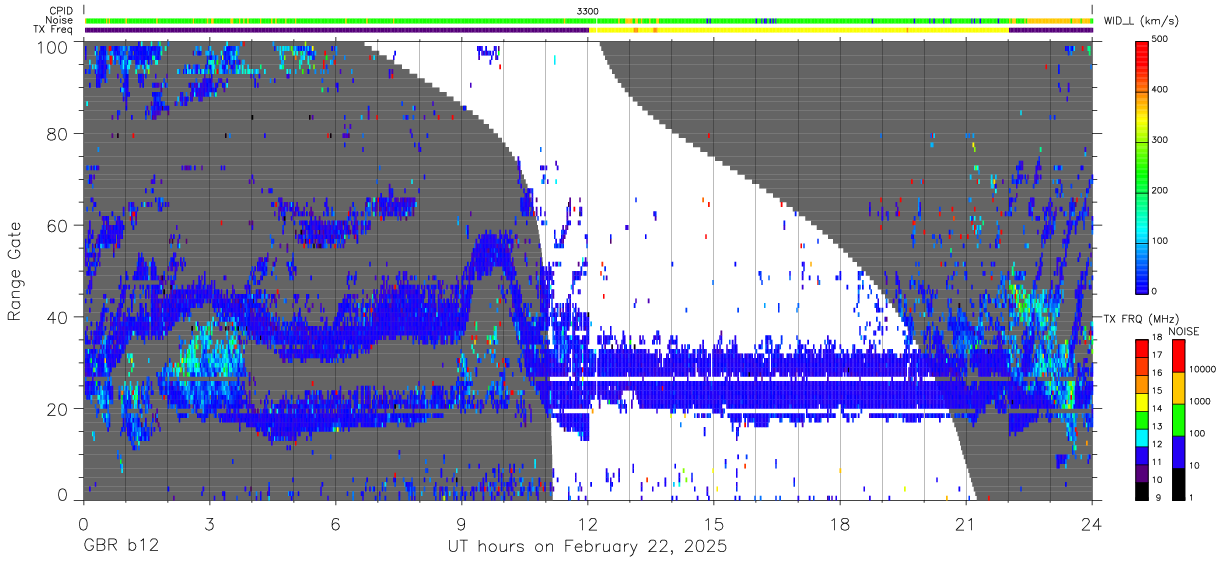The height and width of the screenshot is (567, 1228).
Task: Click the UT hours on February 22, 2025 title
Action: click(x=586, y=548)
